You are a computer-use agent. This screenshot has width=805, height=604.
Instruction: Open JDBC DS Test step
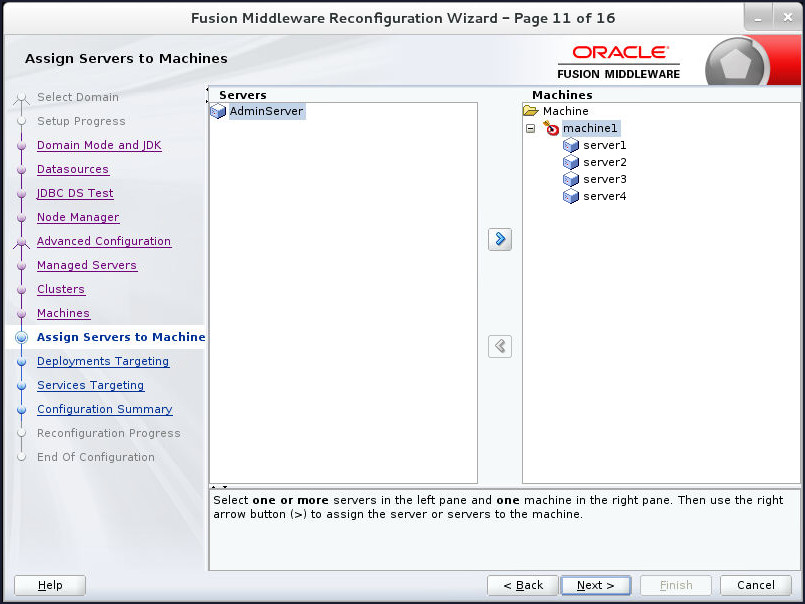(75, 193)
